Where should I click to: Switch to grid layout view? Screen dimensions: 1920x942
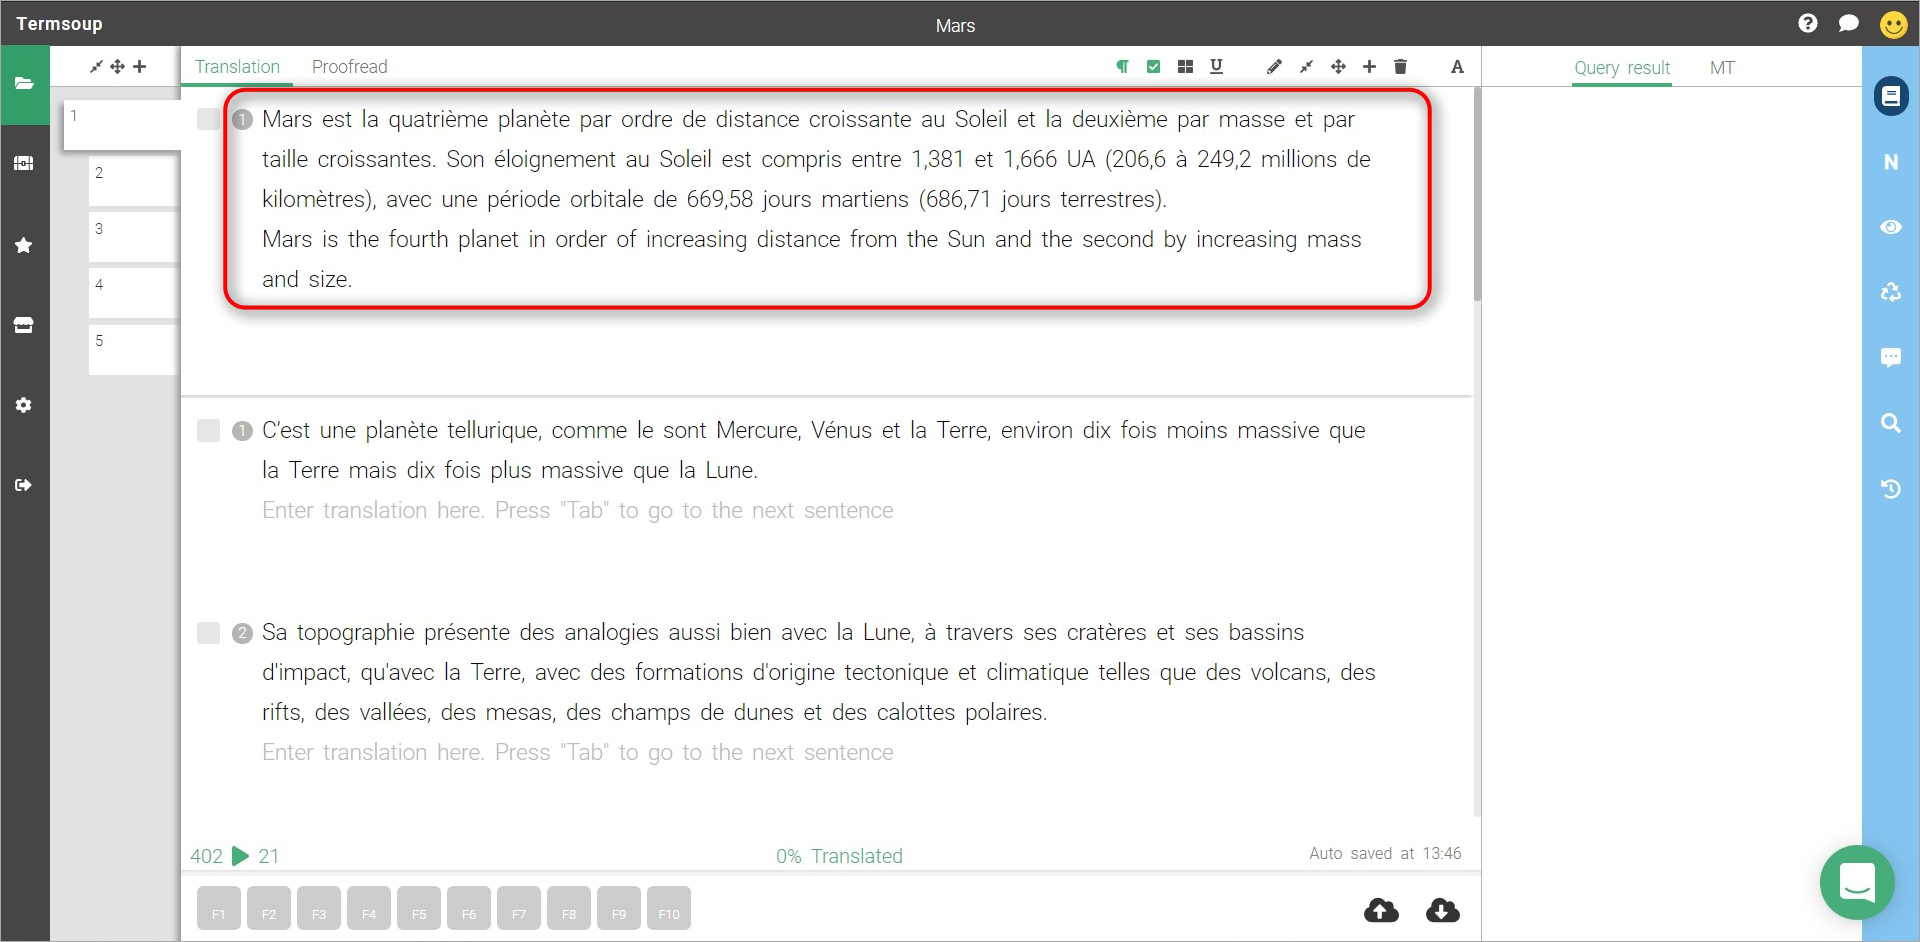point(1185,67)
